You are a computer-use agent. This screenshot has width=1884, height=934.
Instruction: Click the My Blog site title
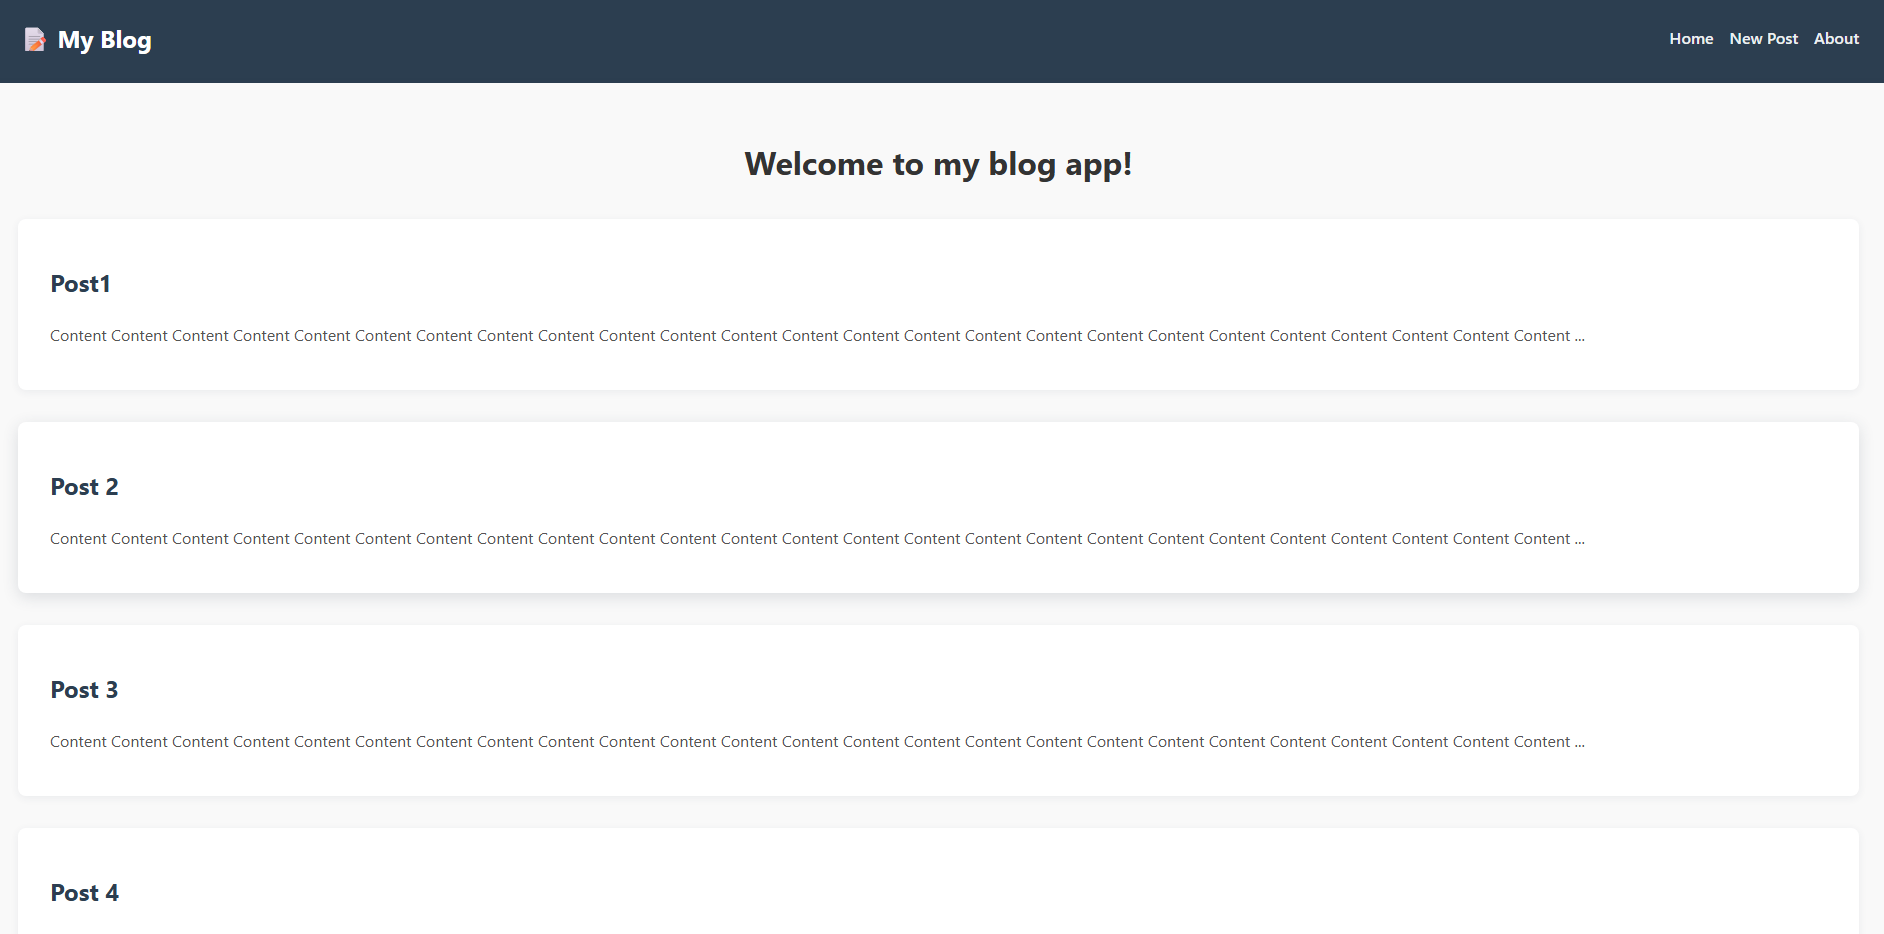pyautogui.click(x=104, y=40)
